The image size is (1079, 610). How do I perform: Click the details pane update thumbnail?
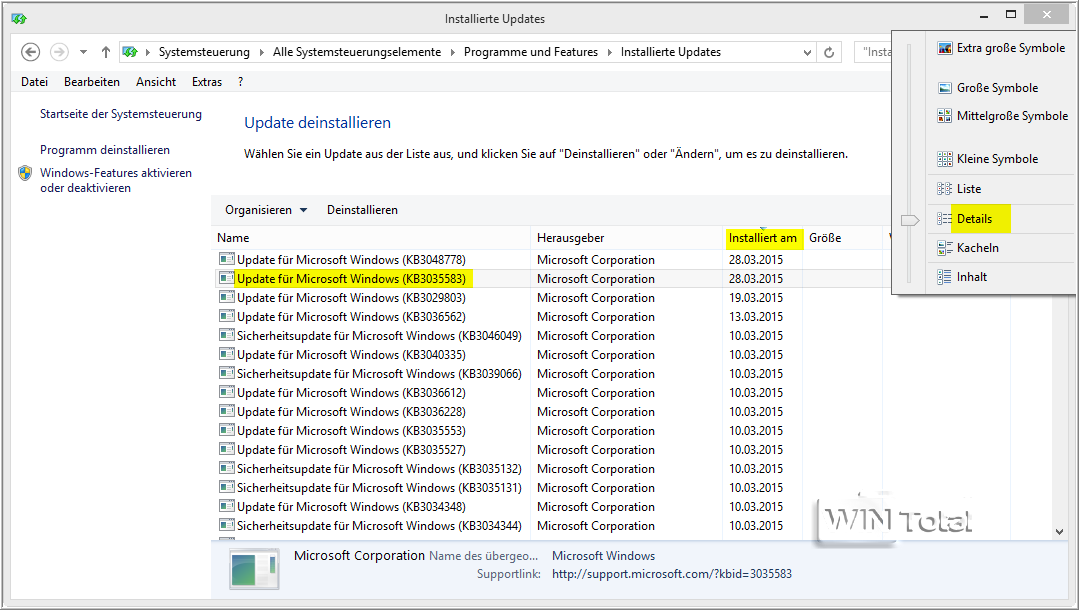(255, 569)
